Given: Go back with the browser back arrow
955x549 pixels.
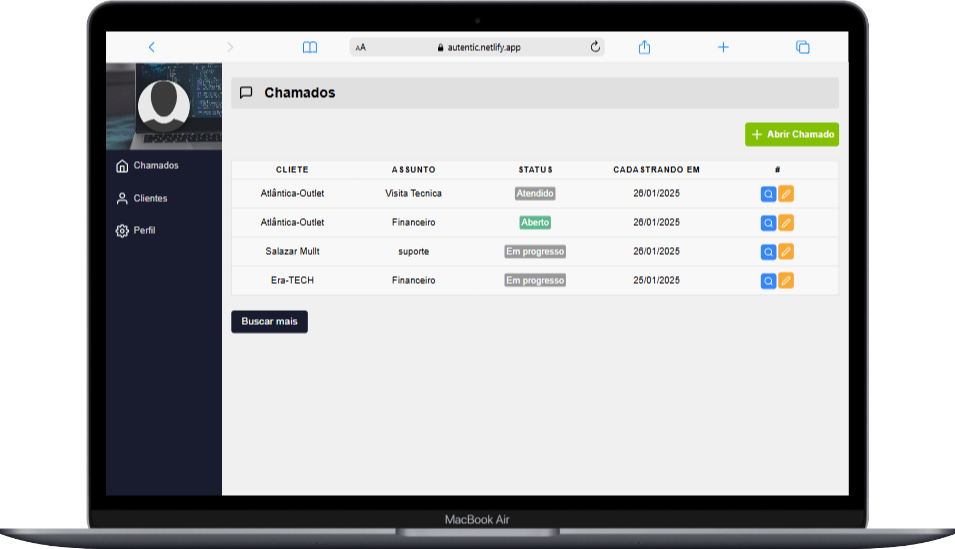Looking at the screenshot, I should (152, 47).
